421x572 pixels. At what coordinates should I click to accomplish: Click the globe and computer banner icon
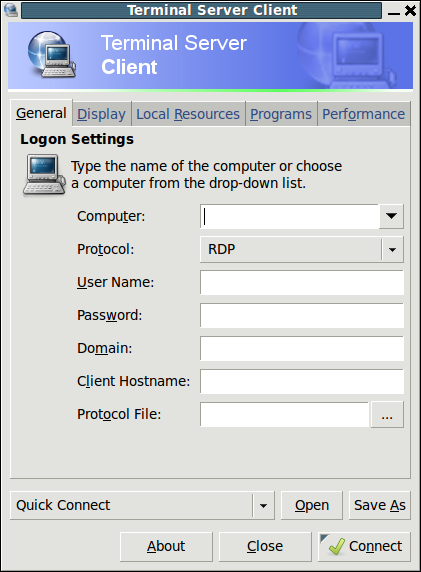(x=51, y=54)
